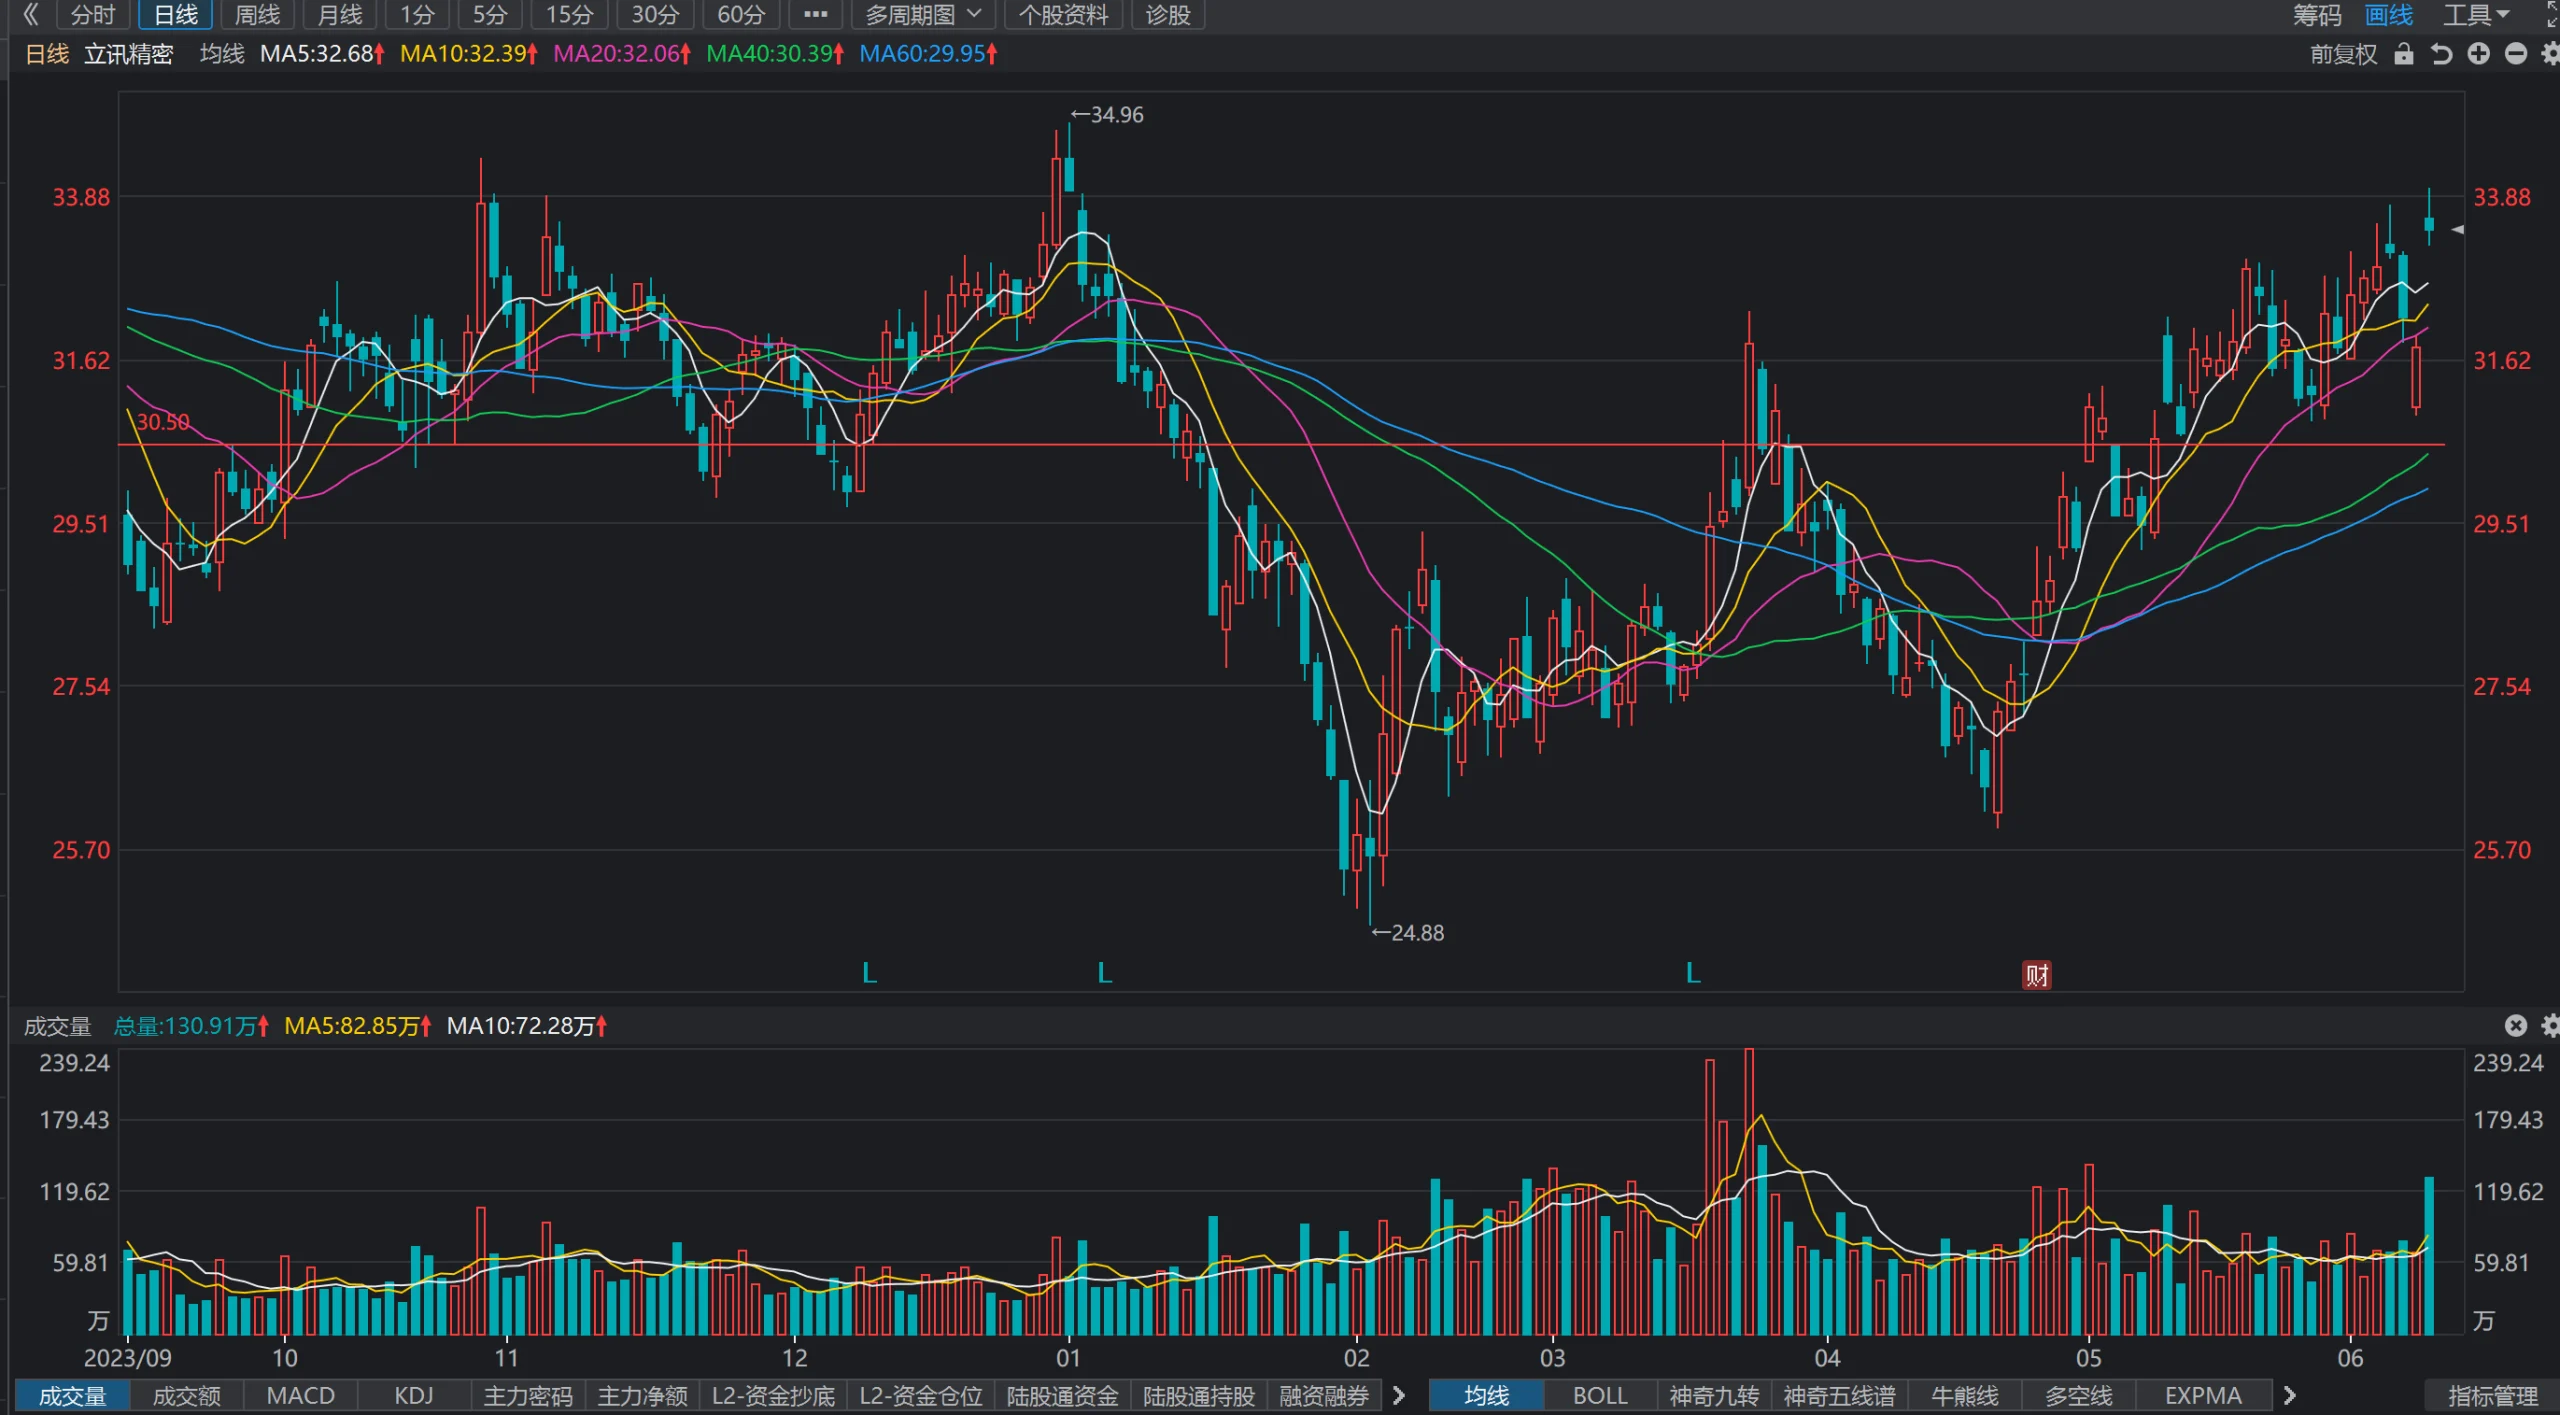2560x1415 pixels.
Task: Open main chart settings gear icon
Action: click(2550, 54)
